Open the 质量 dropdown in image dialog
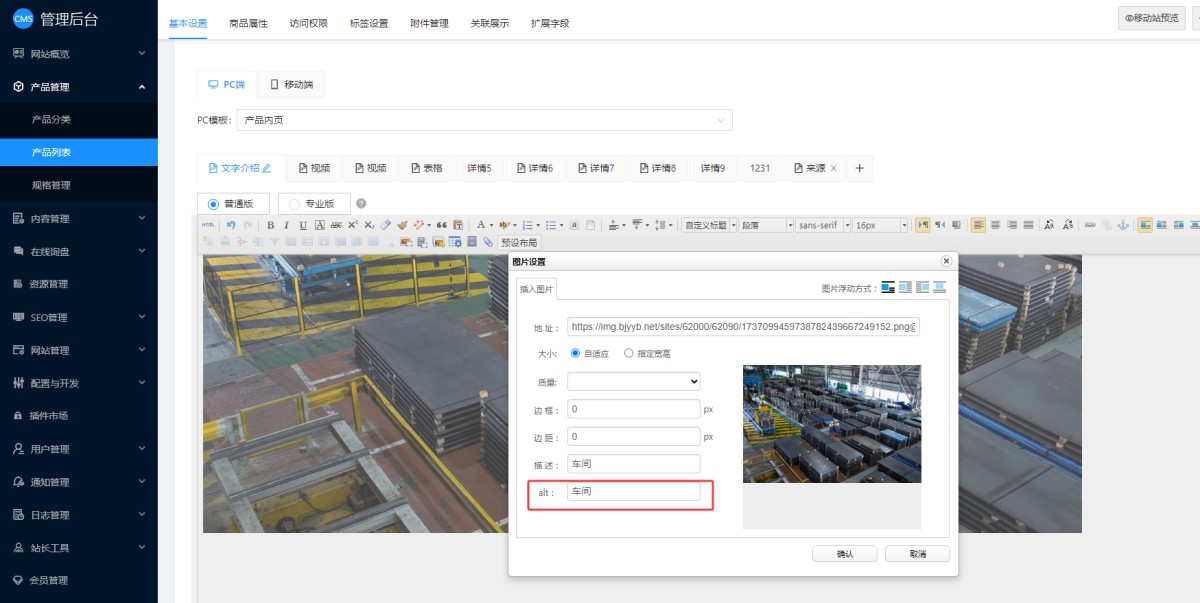Screen dimensions: 1200x603 (x=633, y=381)
